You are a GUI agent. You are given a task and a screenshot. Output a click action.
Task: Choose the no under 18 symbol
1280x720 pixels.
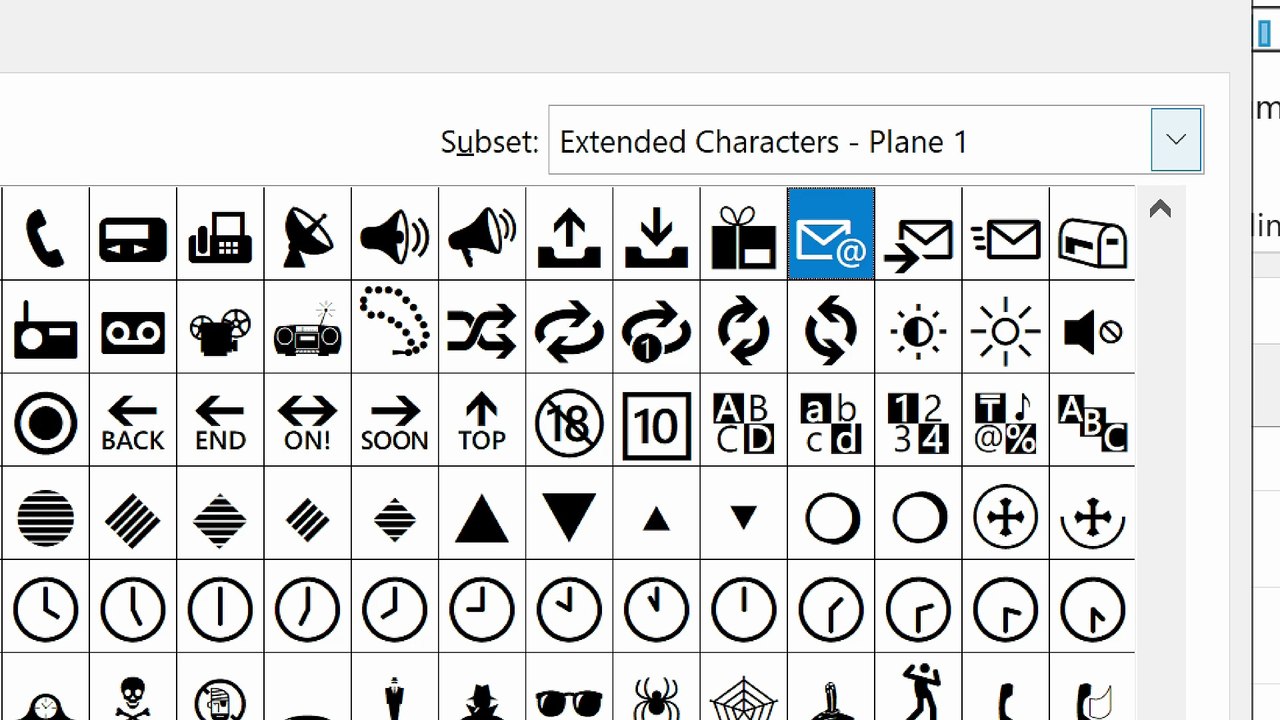point(569,420)
